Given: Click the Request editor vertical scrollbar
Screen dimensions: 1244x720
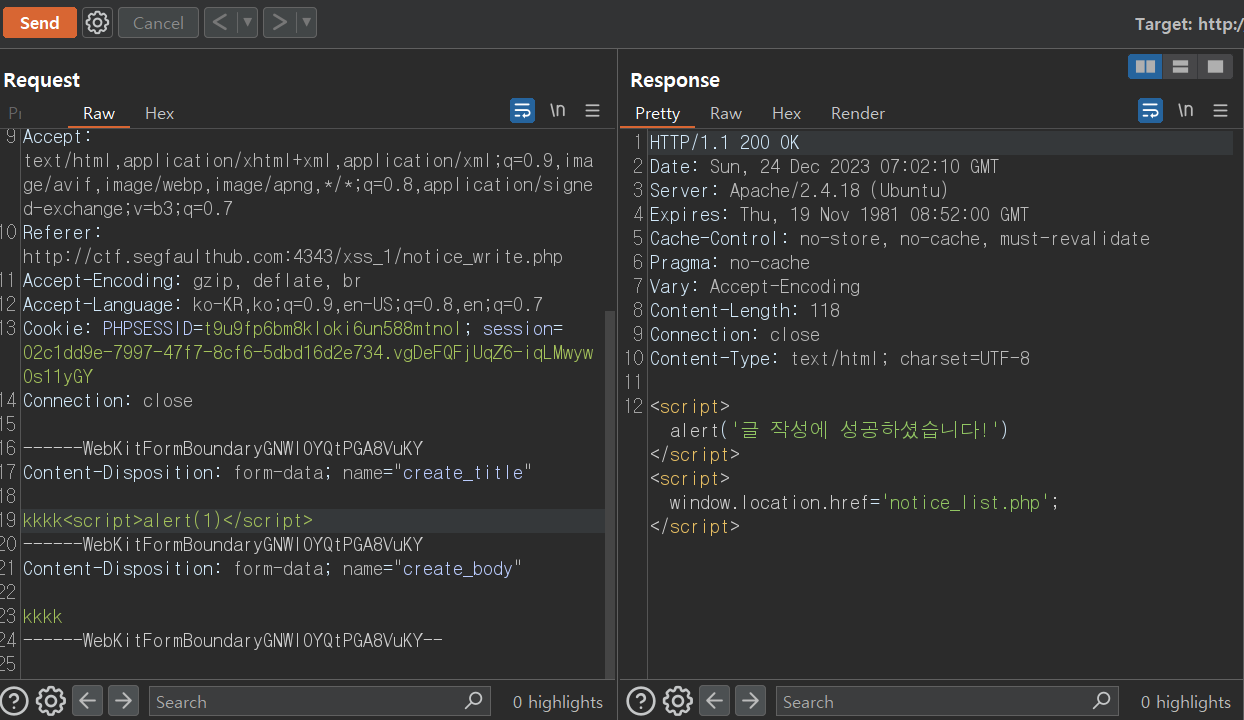Looking at the screenshot, I should coord(610,494).
